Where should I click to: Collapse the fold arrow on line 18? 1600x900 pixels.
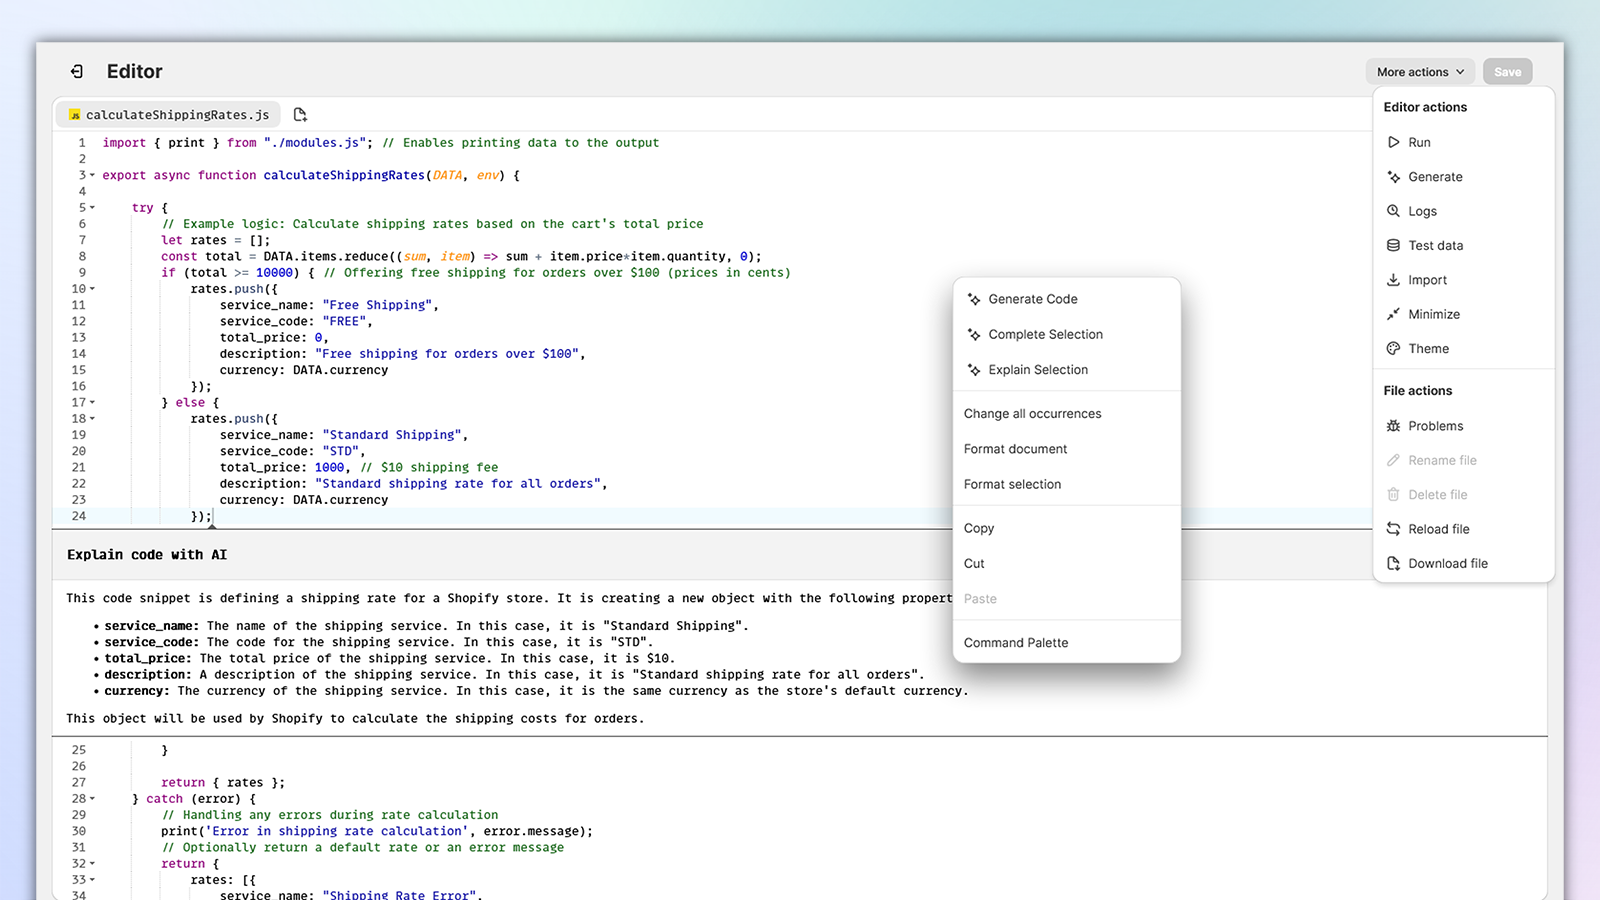(93, 419)
